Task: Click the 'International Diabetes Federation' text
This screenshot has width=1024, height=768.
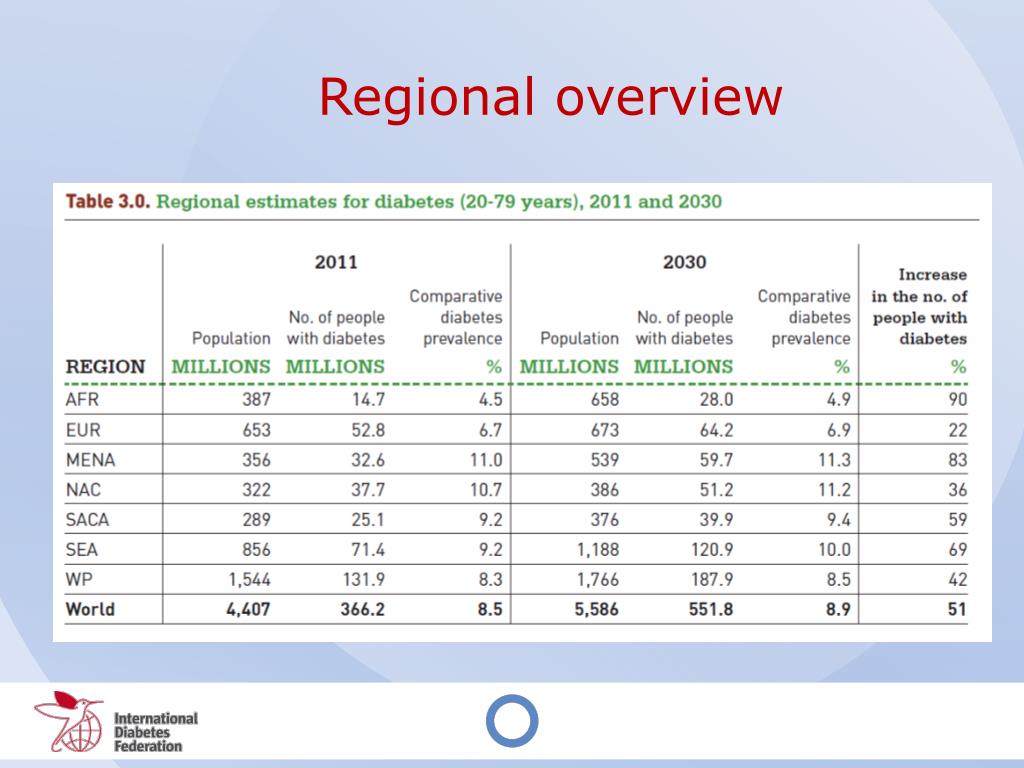Action: [x=155, y=732]
